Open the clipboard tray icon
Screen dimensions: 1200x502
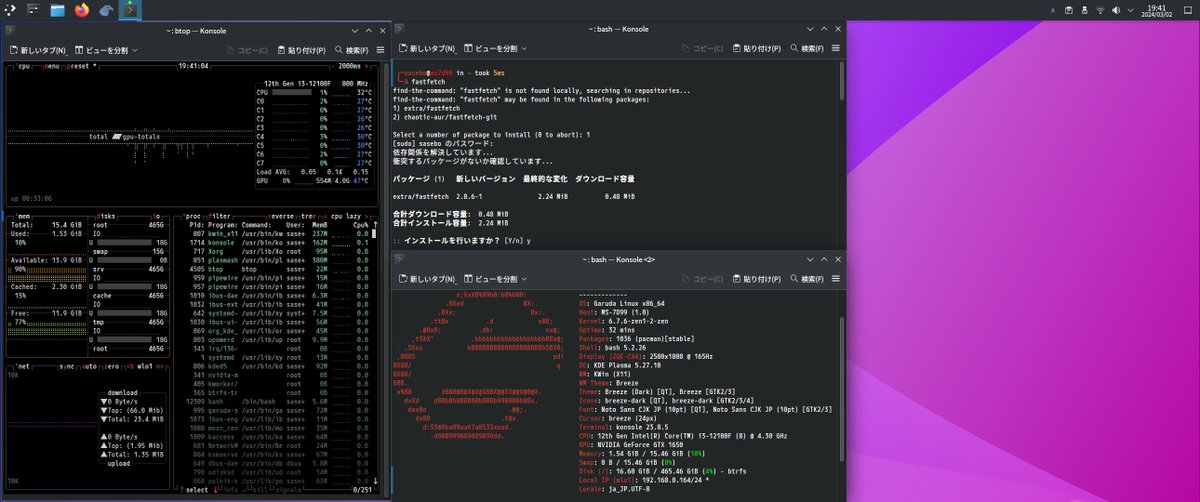1069,10
